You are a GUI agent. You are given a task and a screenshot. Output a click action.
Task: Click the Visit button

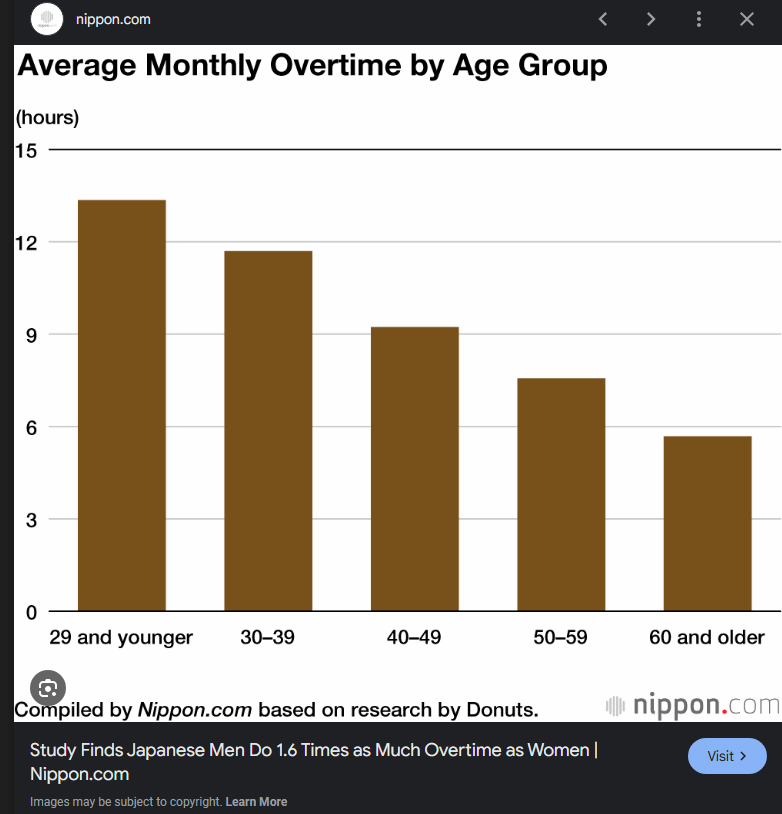coord(727,756)
